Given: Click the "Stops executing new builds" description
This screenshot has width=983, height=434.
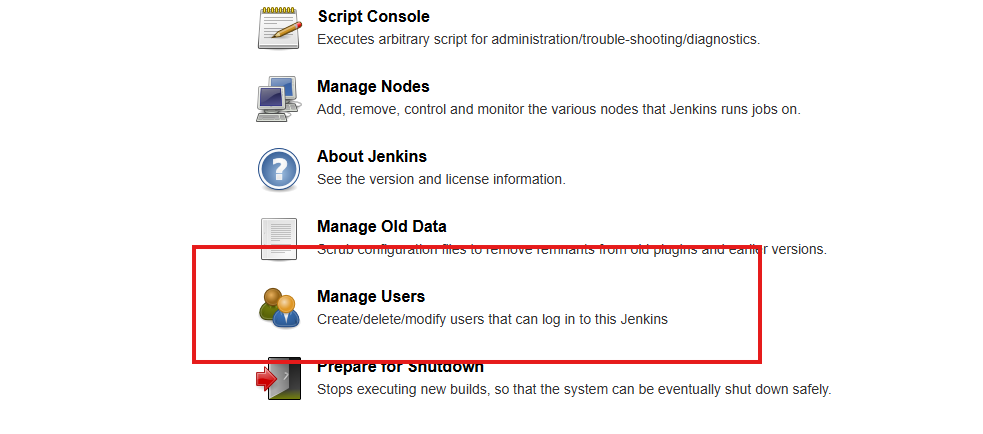Looking at the screenshot, I should click(x=573, y=389).
